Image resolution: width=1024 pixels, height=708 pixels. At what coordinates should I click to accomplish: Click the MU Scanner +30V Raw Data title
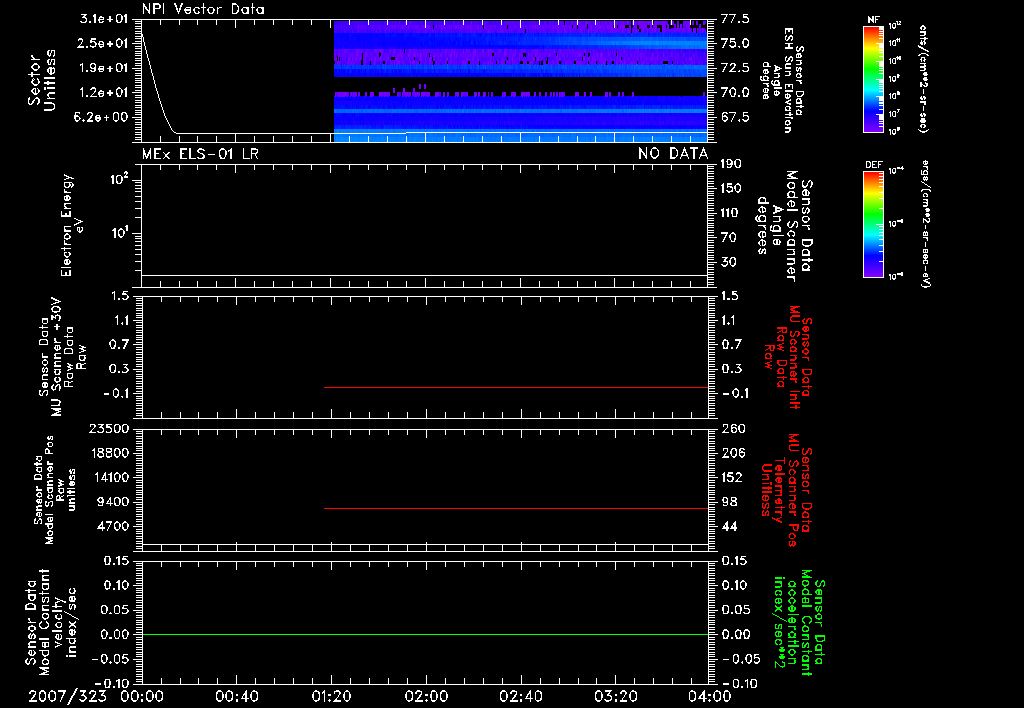(62, 357)
